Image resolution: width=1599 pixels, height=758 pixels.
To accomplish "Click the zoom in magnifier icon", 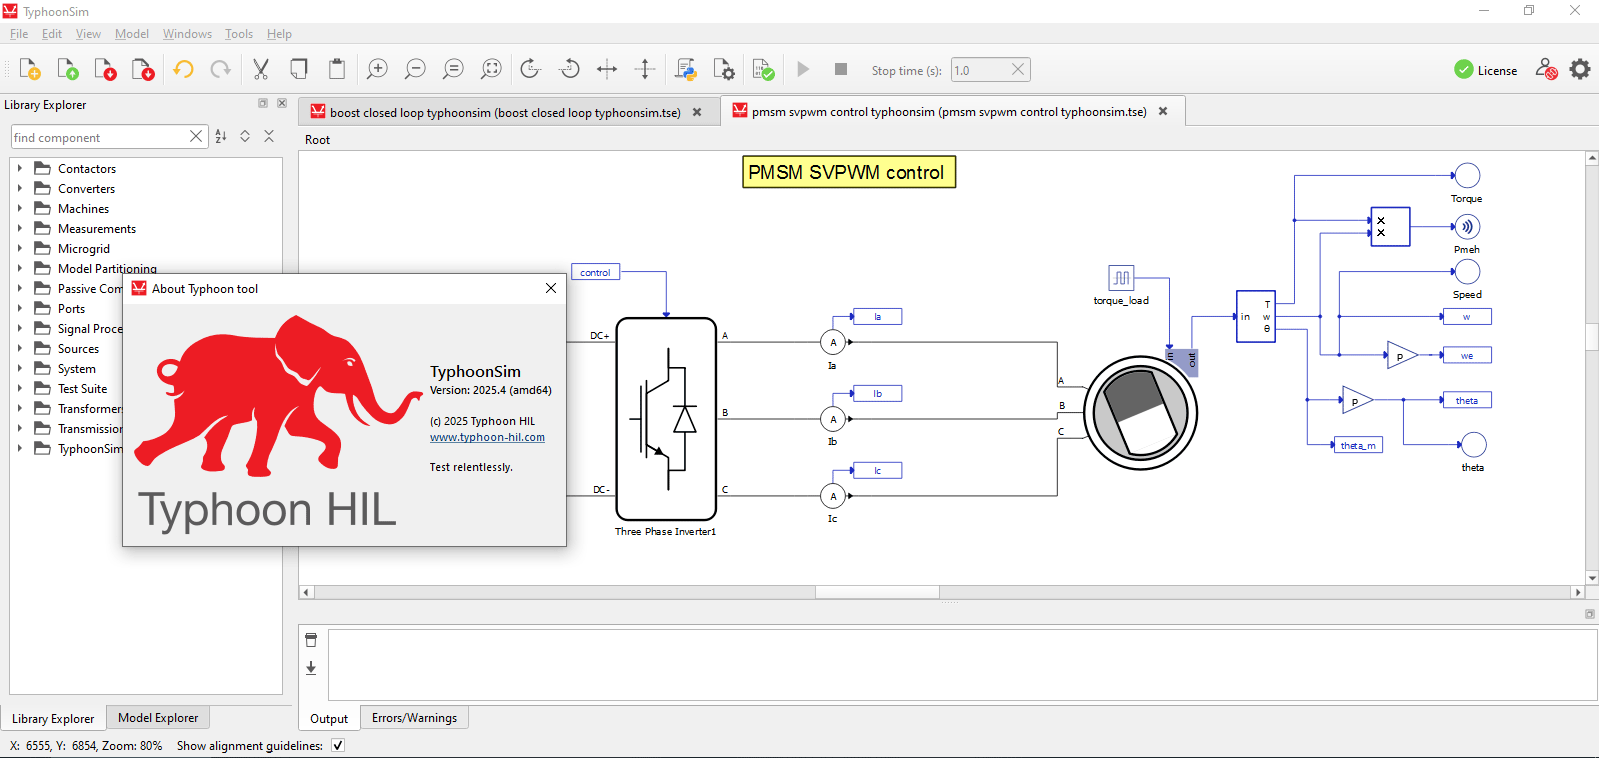I will click(x=377, y=69).
